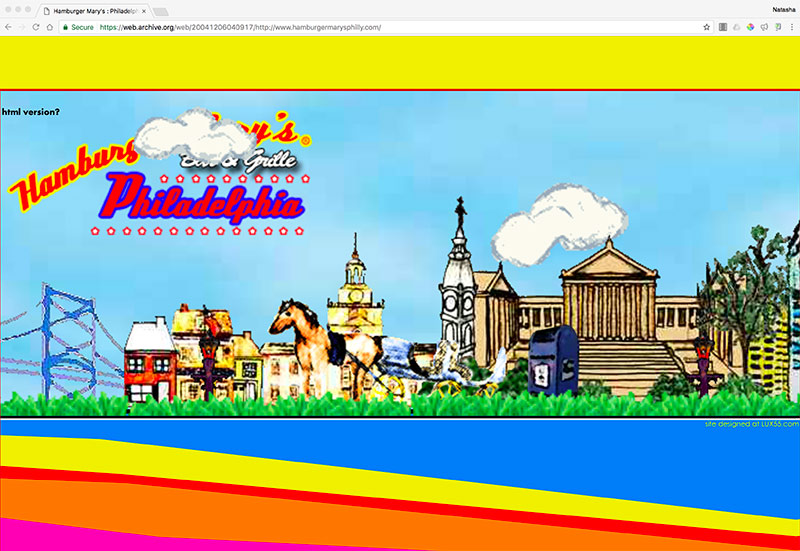Click the megaphone extension icon
Viewport: 800px width, 551px height.
[x=764, y=27]
